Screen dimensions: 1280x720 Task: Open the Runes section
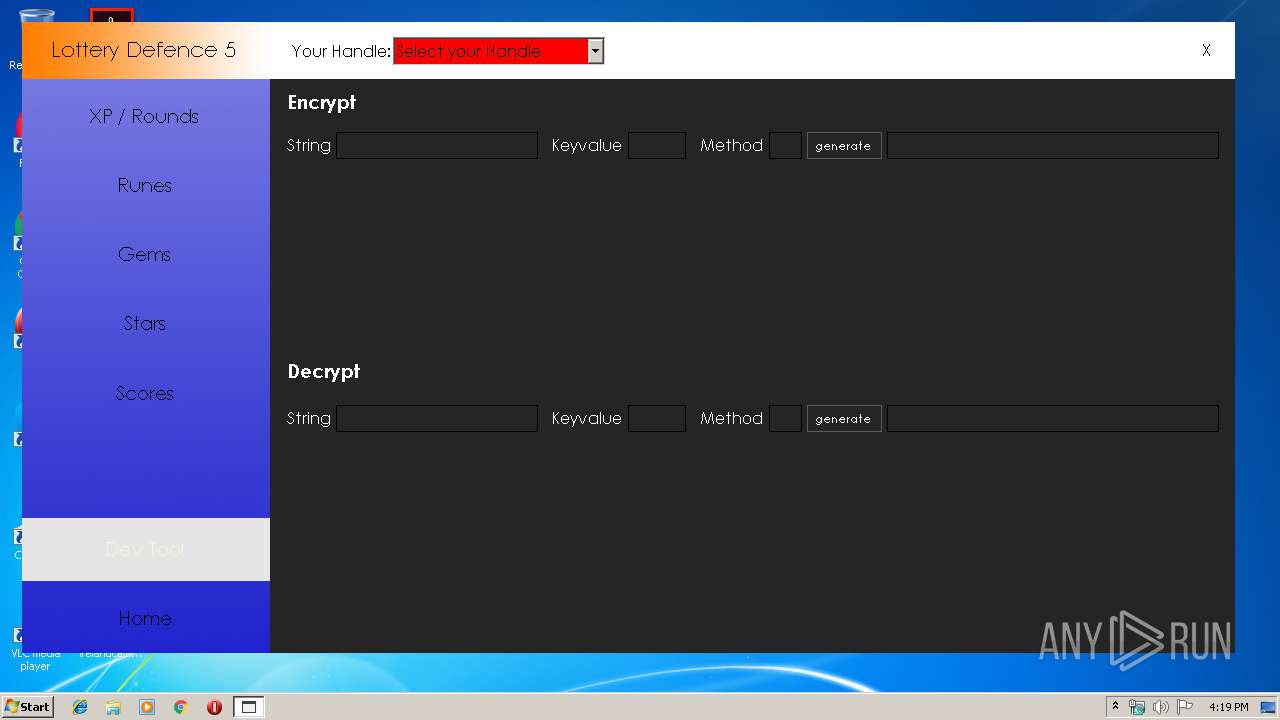(145, 185)
